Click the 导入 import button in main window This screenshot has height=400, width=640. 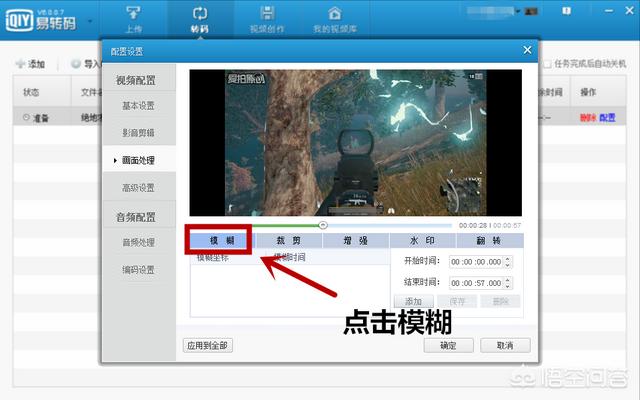point(85,64)
